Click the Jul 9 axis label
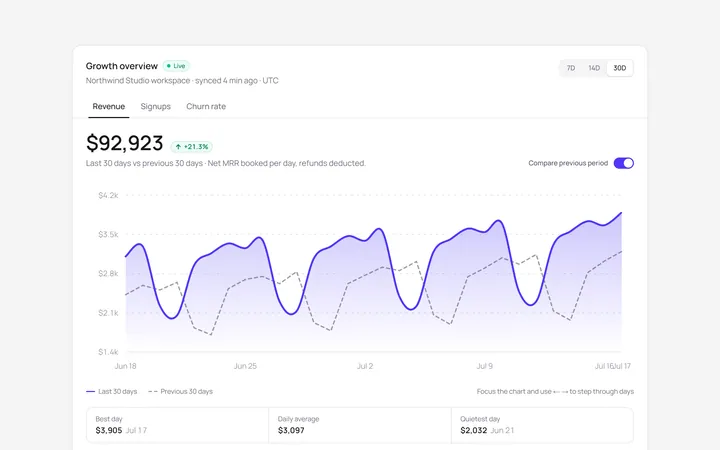720x450 pixels. [x=484, y=366]
